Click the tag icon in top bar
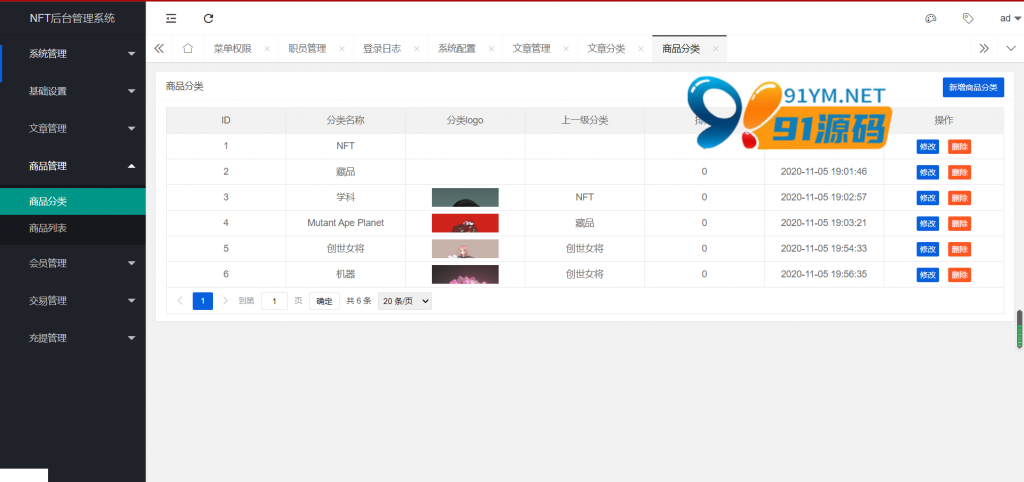Screen dimensions: 1024x482 (968, 18)
